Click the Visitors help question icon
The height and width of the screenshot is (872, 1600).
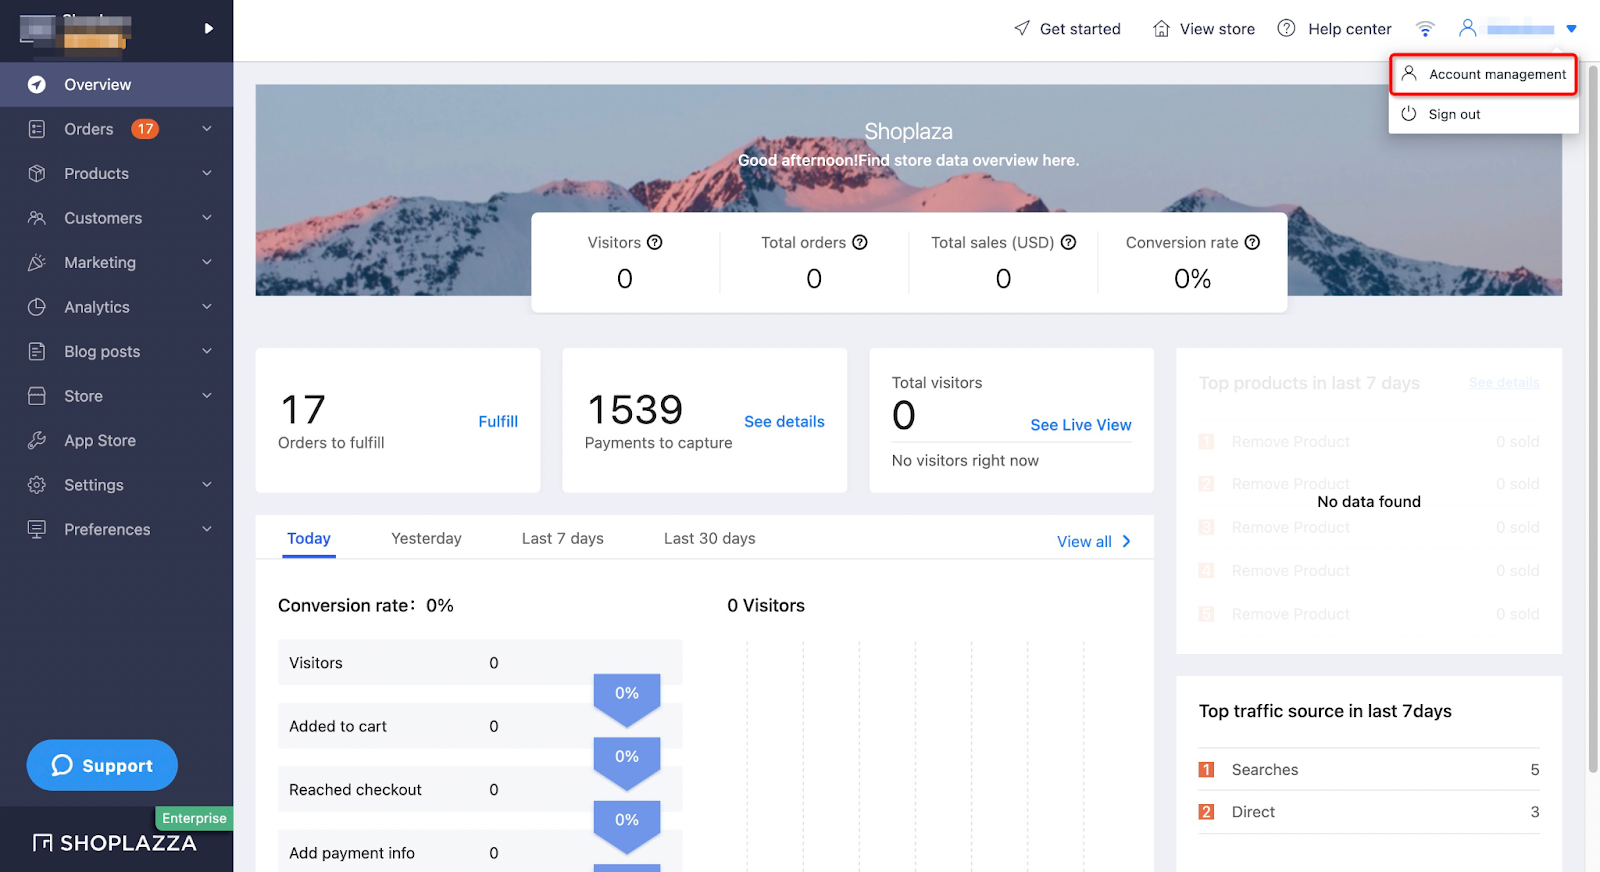655,242
